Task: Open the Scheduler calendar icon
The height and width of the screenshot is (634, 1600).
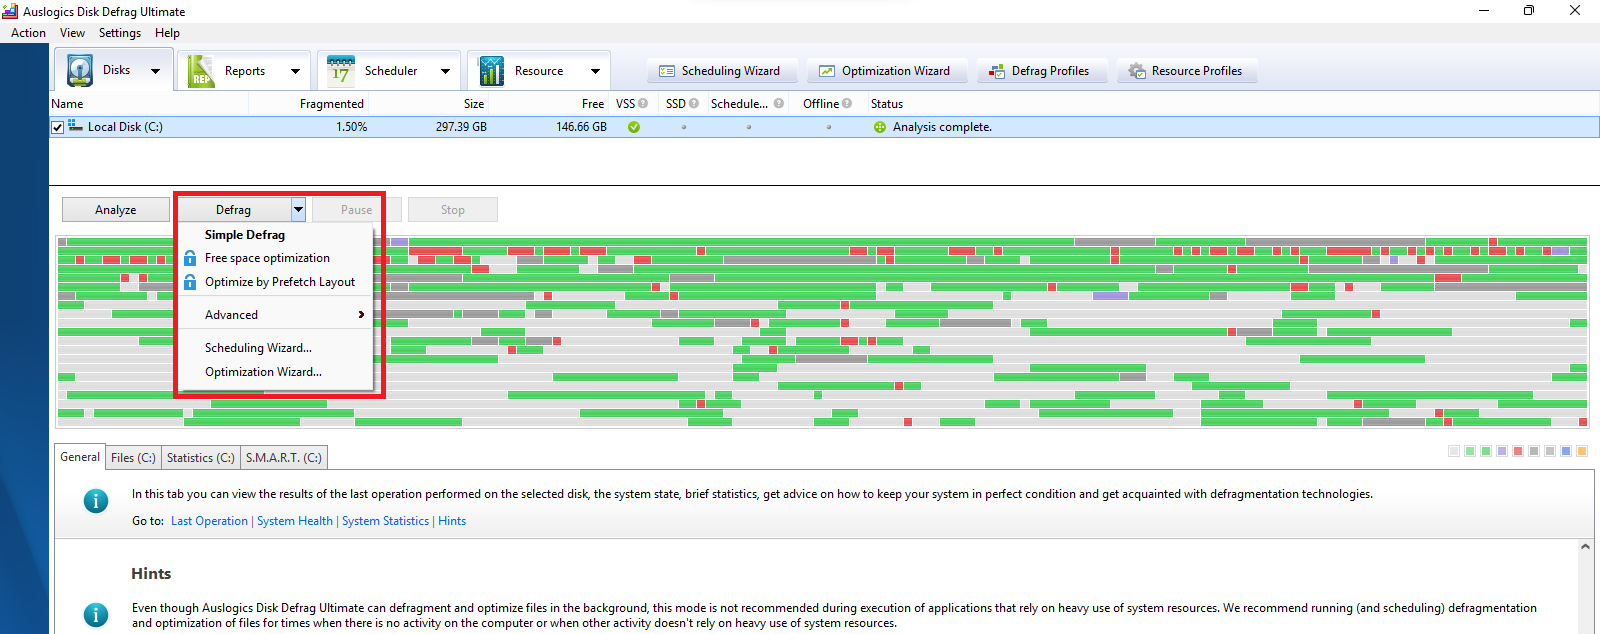Action: point(341,71)
